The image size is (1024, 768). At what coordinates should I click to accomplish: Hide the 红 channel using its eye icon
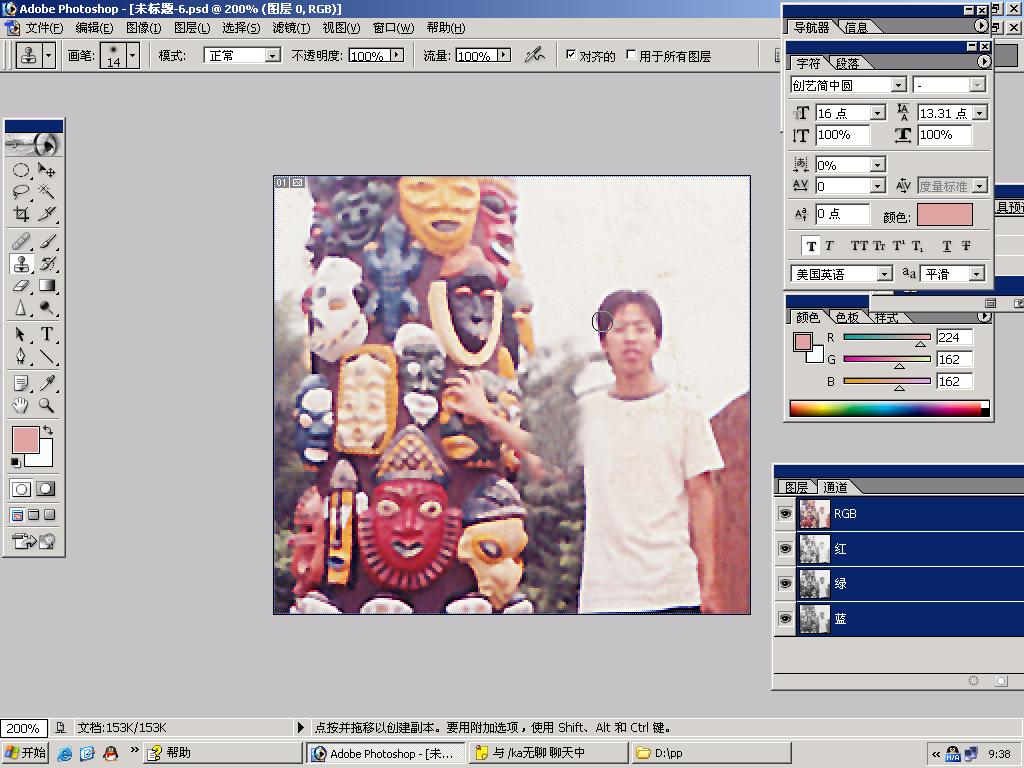coord(785,549)
